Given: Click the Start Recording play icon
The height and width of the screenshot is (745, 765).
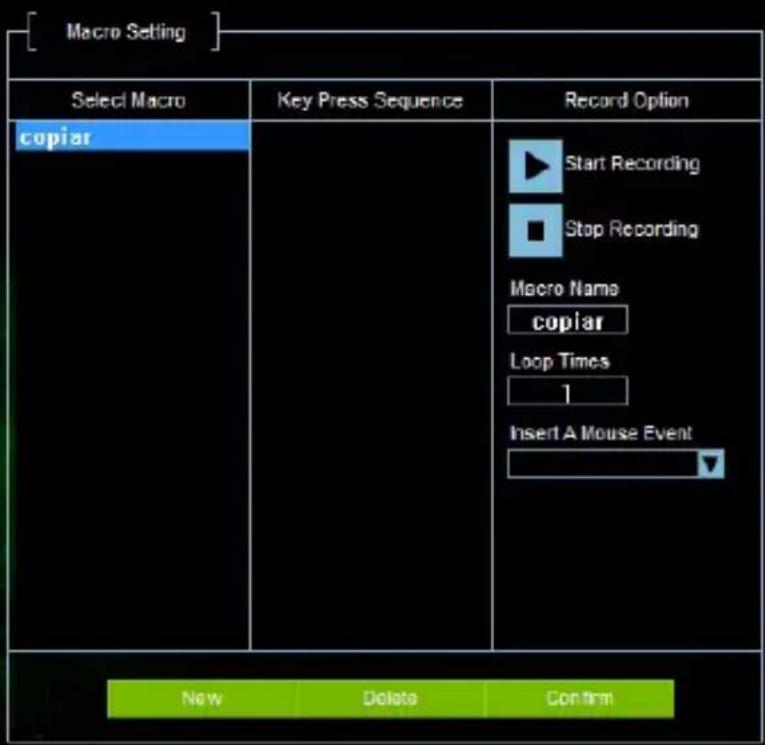Looking at the screenshot, I should click(x=536, y=166).
